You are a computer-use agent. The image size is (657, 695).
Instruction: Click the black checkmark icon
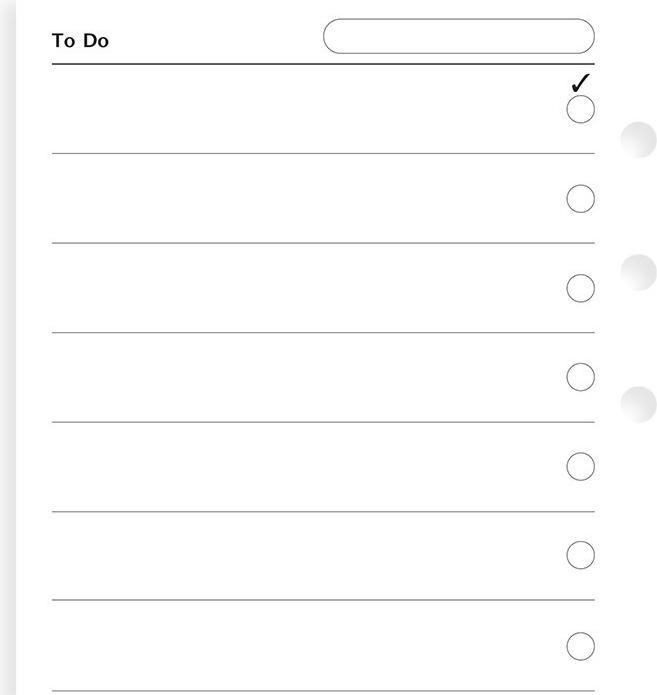581,83
